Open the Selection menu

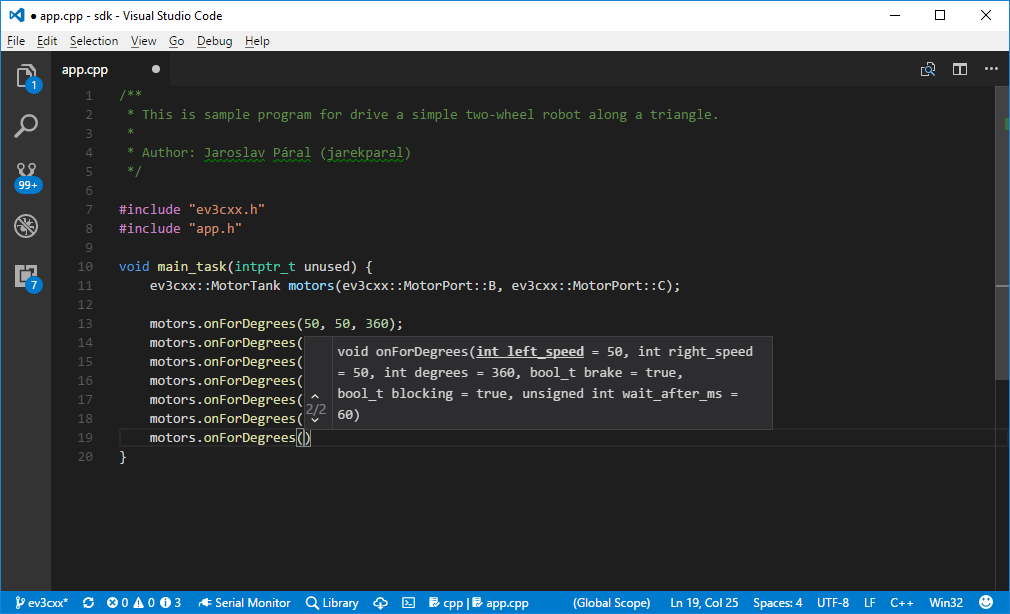(94, 41)
